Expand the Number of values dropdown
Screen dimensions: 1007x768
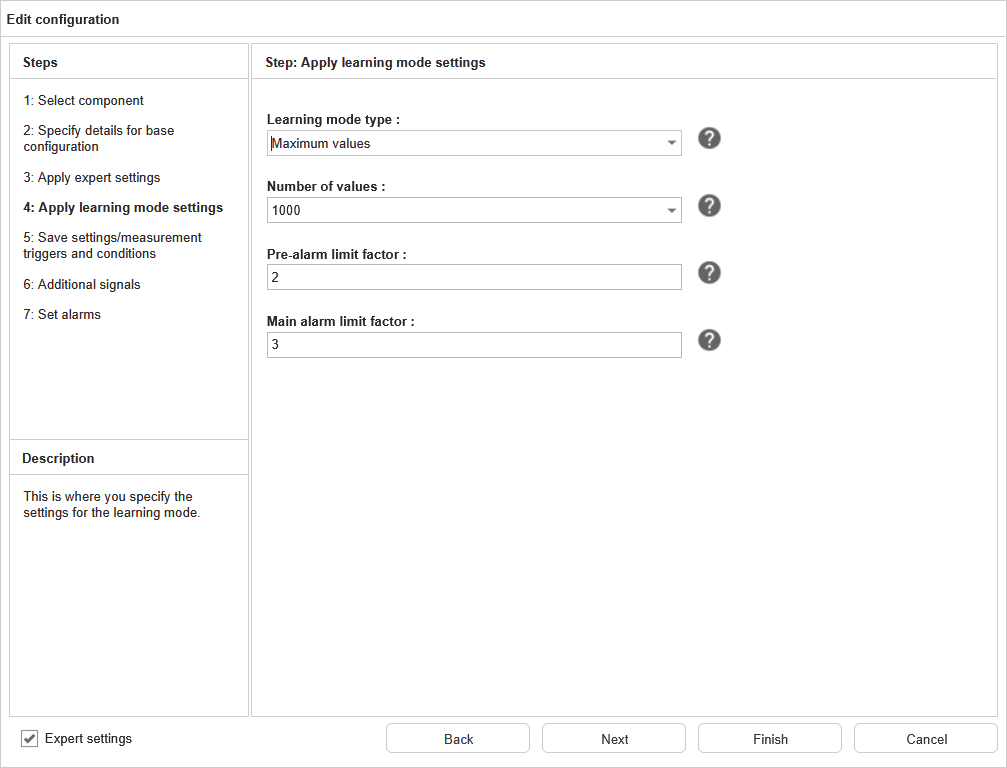[x=671, y=210]
